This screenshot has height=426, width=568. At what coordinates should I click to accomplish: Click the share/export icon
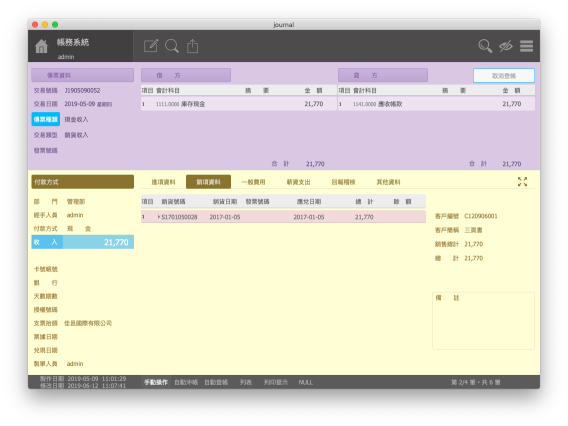pyautogui.click(x=192, y=46)
